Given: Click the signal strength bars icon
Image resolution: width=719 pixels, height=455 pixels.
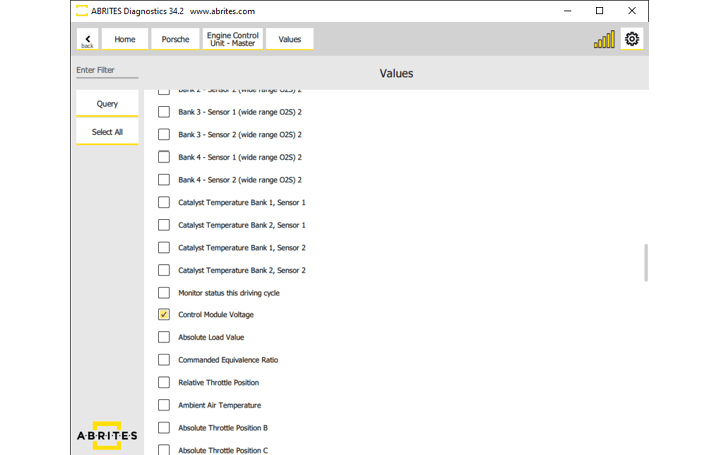Looking at the screenshot, I should click(604, 40).
